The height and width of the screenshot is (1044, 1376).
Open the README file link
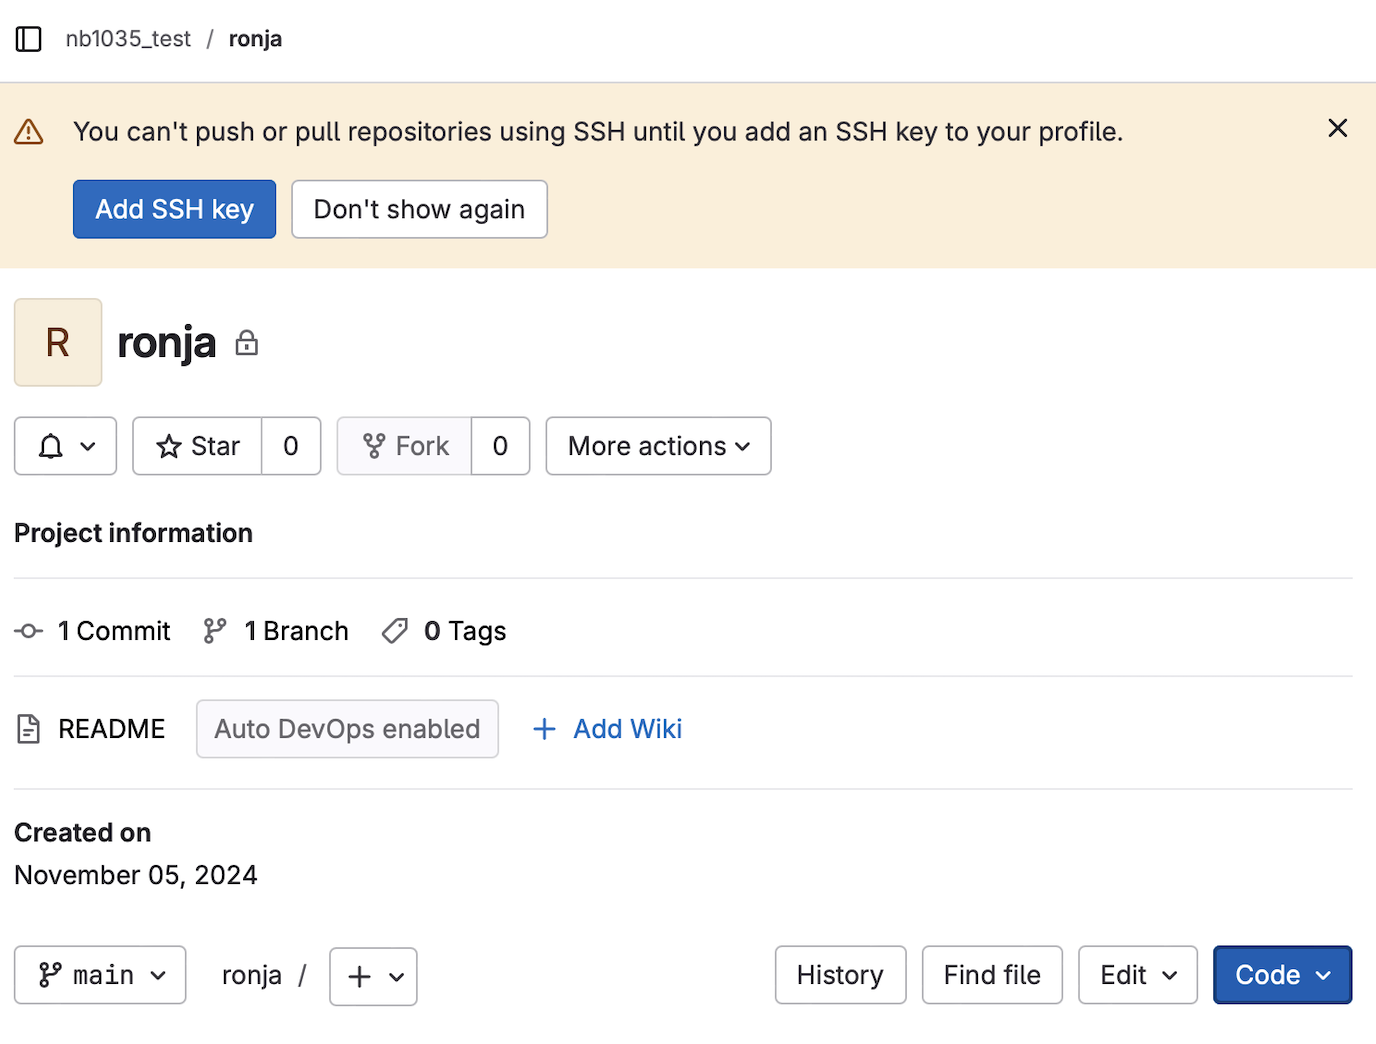(x=110, y=729)
